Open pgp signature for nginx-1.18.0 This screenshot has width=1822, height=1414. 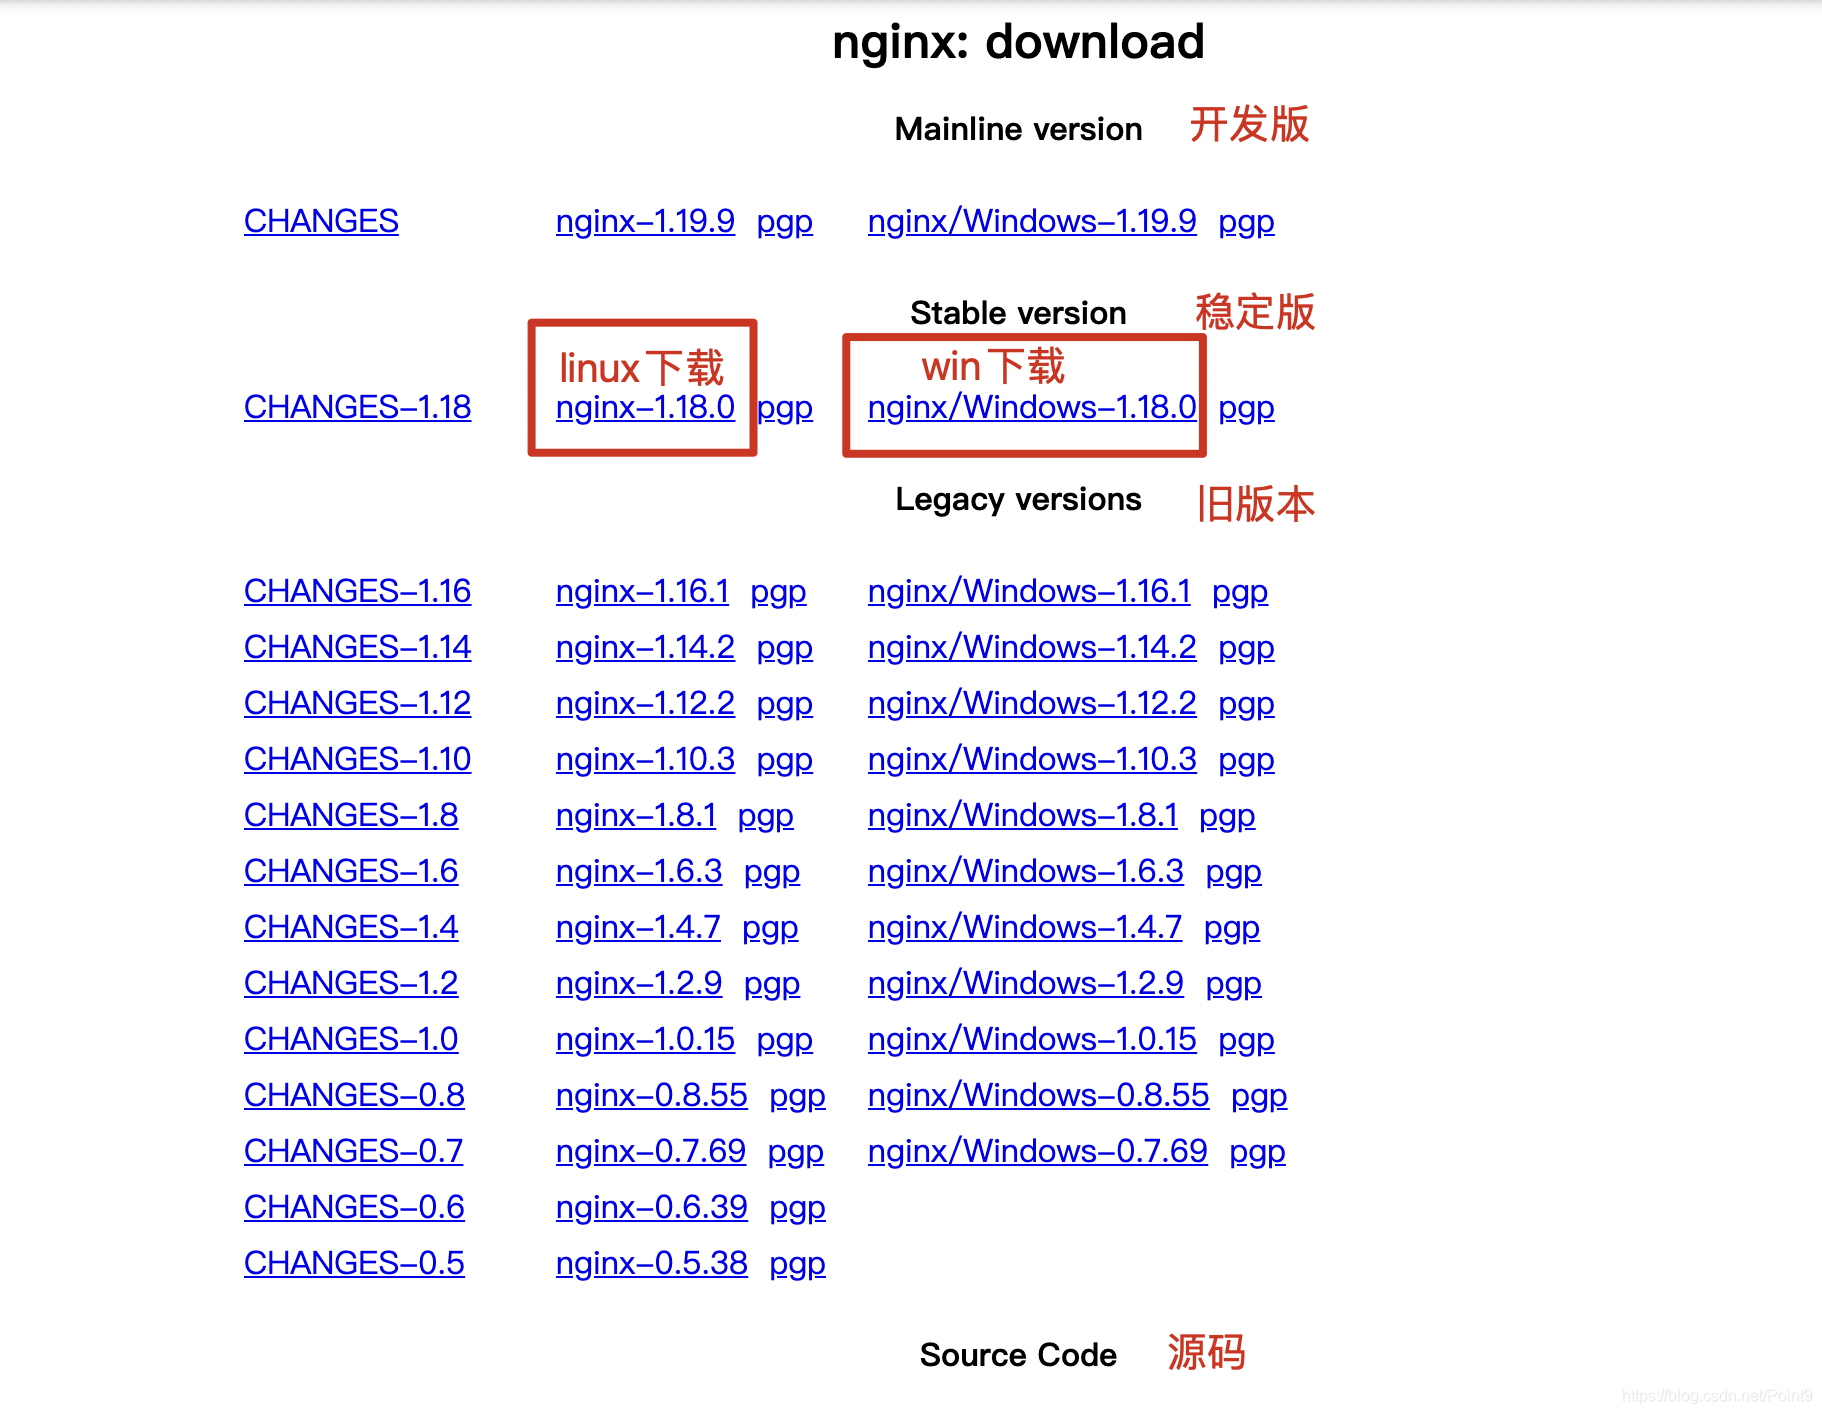(785, 407)
